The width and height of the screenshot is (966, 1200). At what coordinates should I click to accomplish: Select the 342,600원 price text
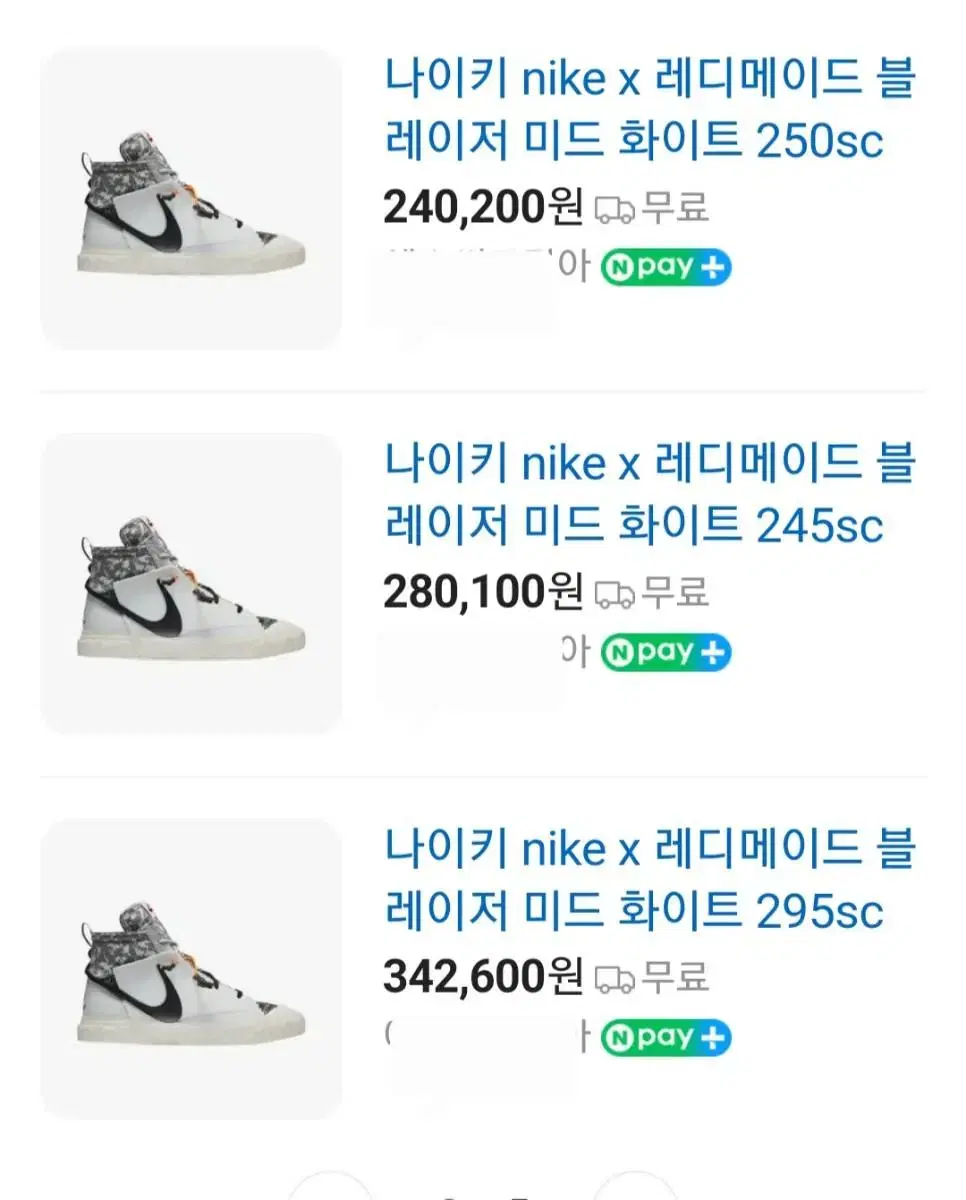click(x=483, y=977)
